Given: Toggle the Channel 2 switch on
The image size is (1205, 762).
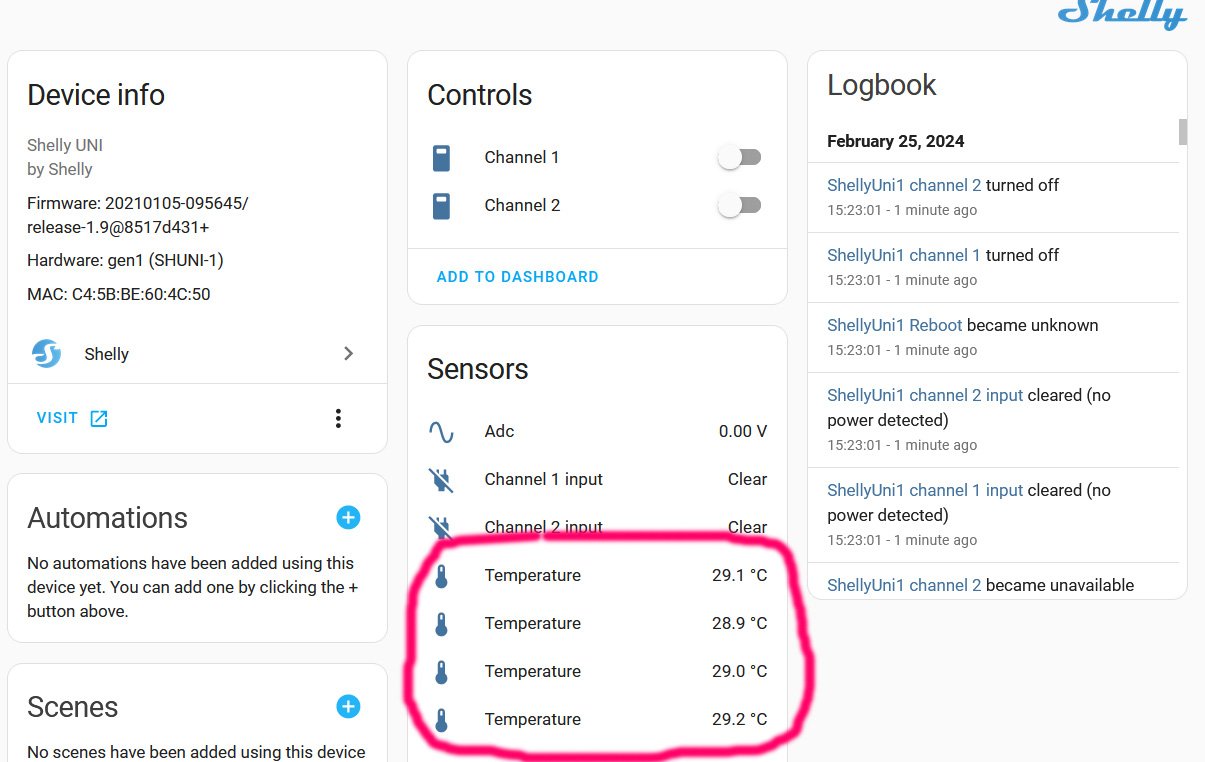Looking at the screenshot, I should 740,206.
